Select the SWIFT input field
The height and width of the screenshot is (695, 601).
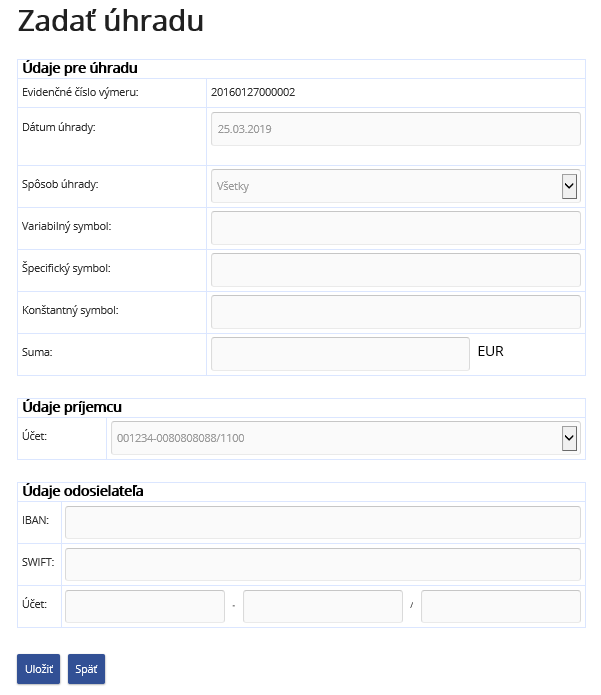(323, 564)
